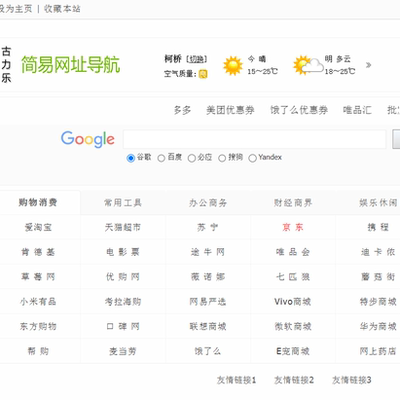Open the 麦当劳 link
This screenshot has width=400, height=400.
123,351
